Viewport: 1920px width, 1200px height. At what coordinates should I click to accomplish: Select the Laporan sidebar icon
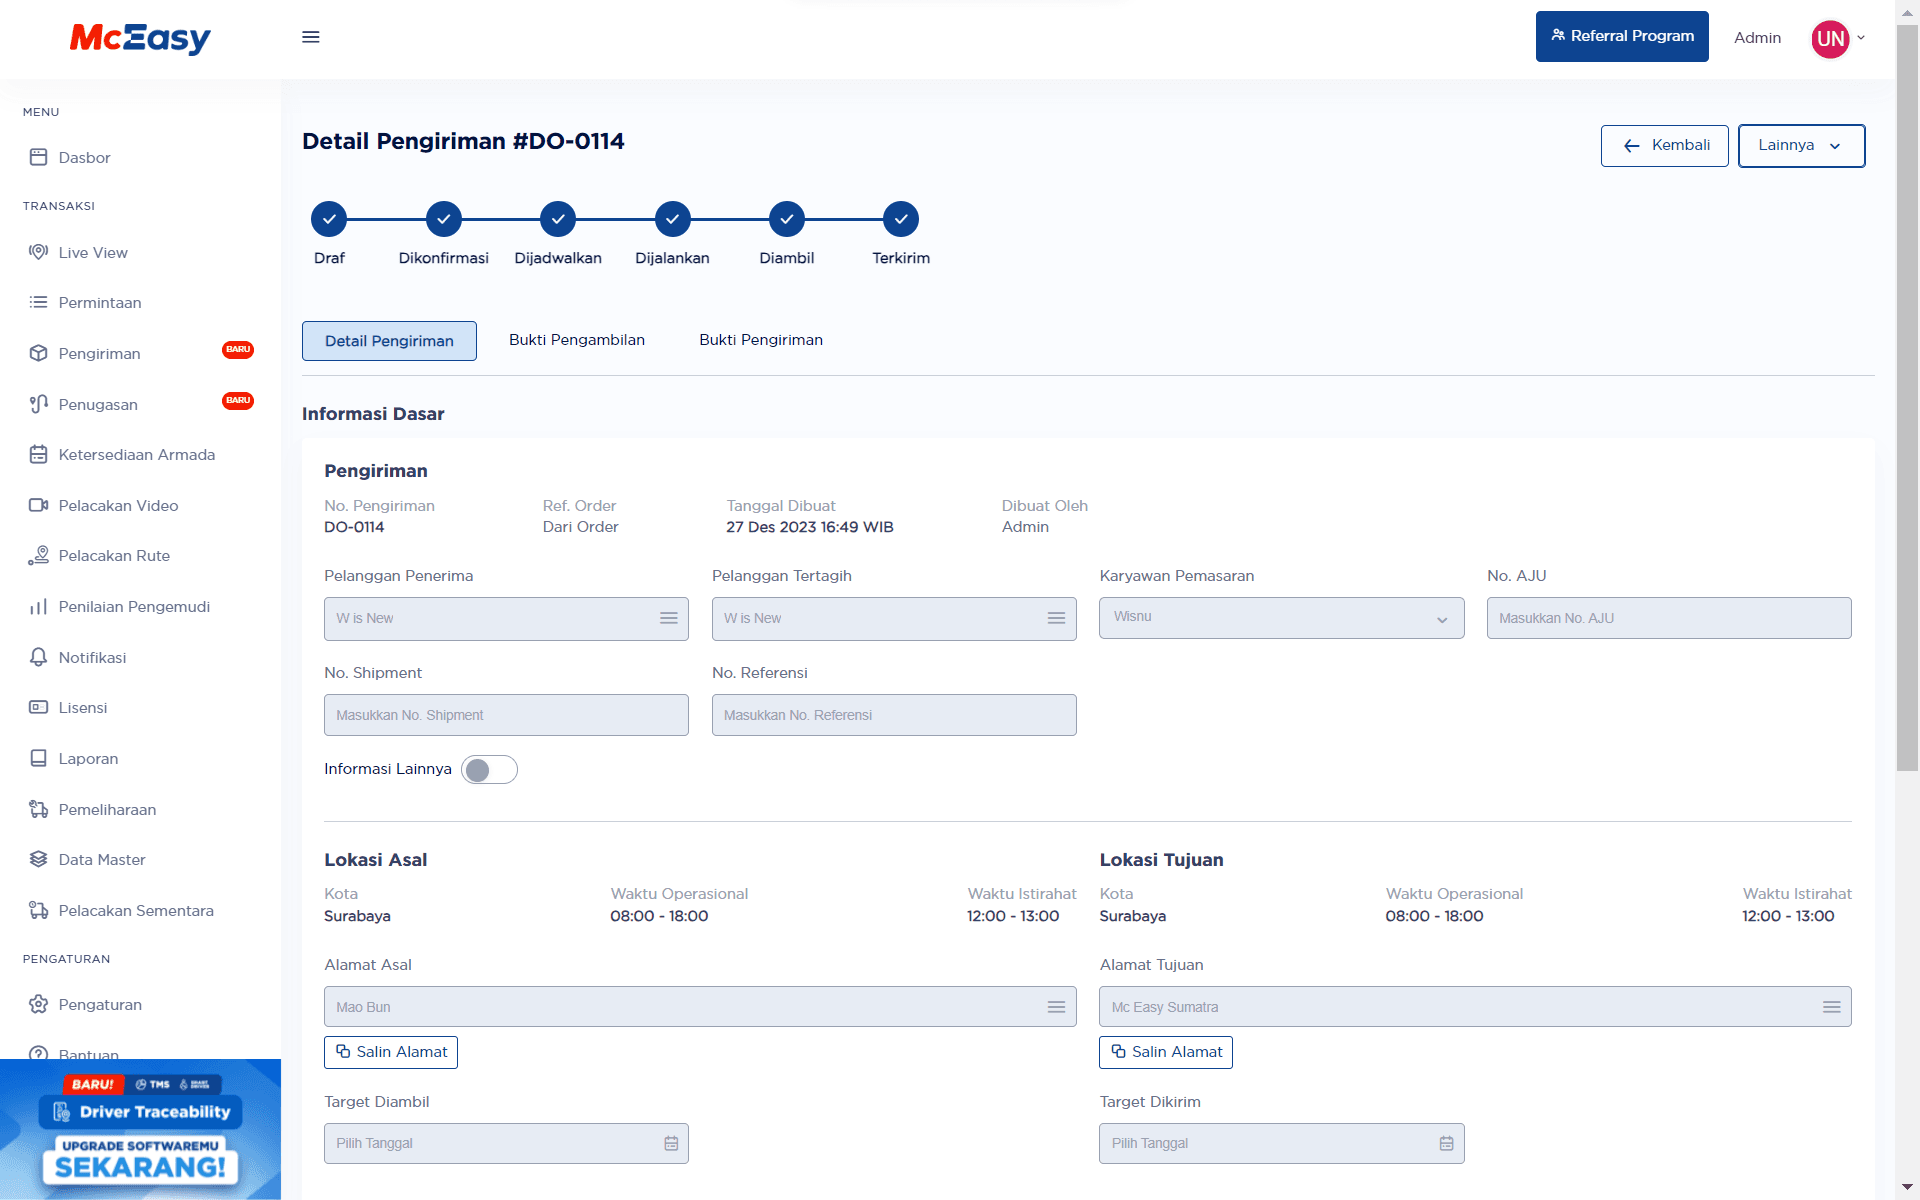(39, 758)
